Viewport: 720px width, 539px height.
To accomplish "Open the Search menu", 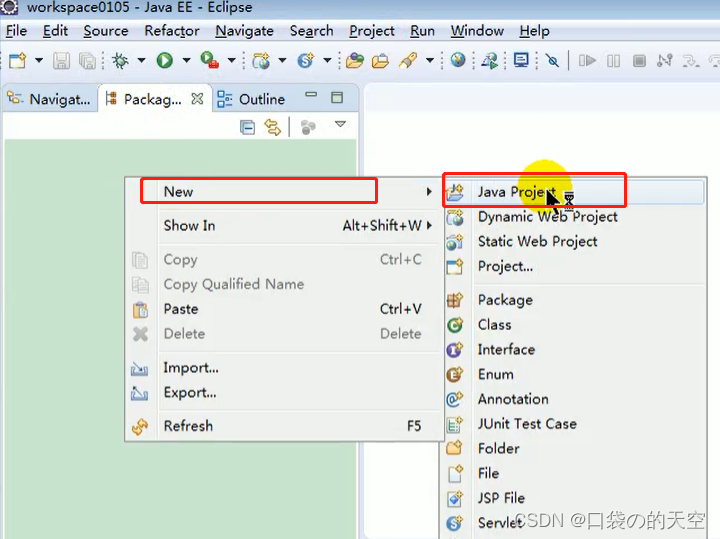I will coord(311,31).
